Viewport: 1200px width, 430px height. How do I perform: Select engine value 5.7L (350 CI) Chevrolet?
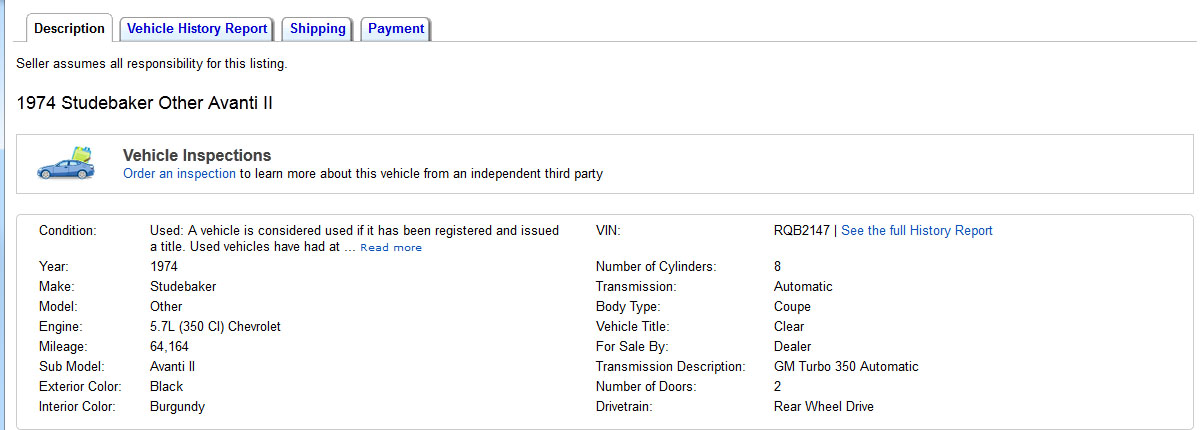(215, 326)
